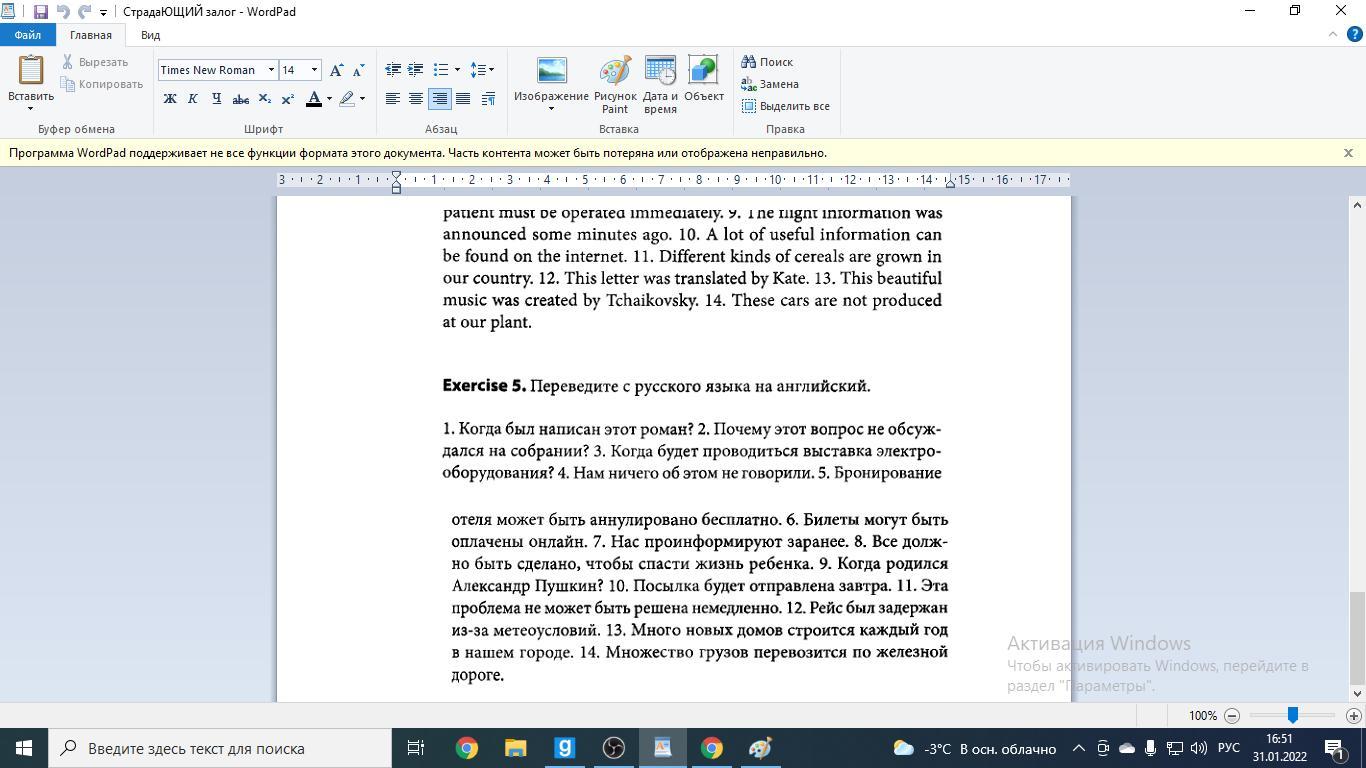Open the list style dropdown arrow
Viewport: 1366px width, 768px height.
pyautogui.click(x=457, y=70)
